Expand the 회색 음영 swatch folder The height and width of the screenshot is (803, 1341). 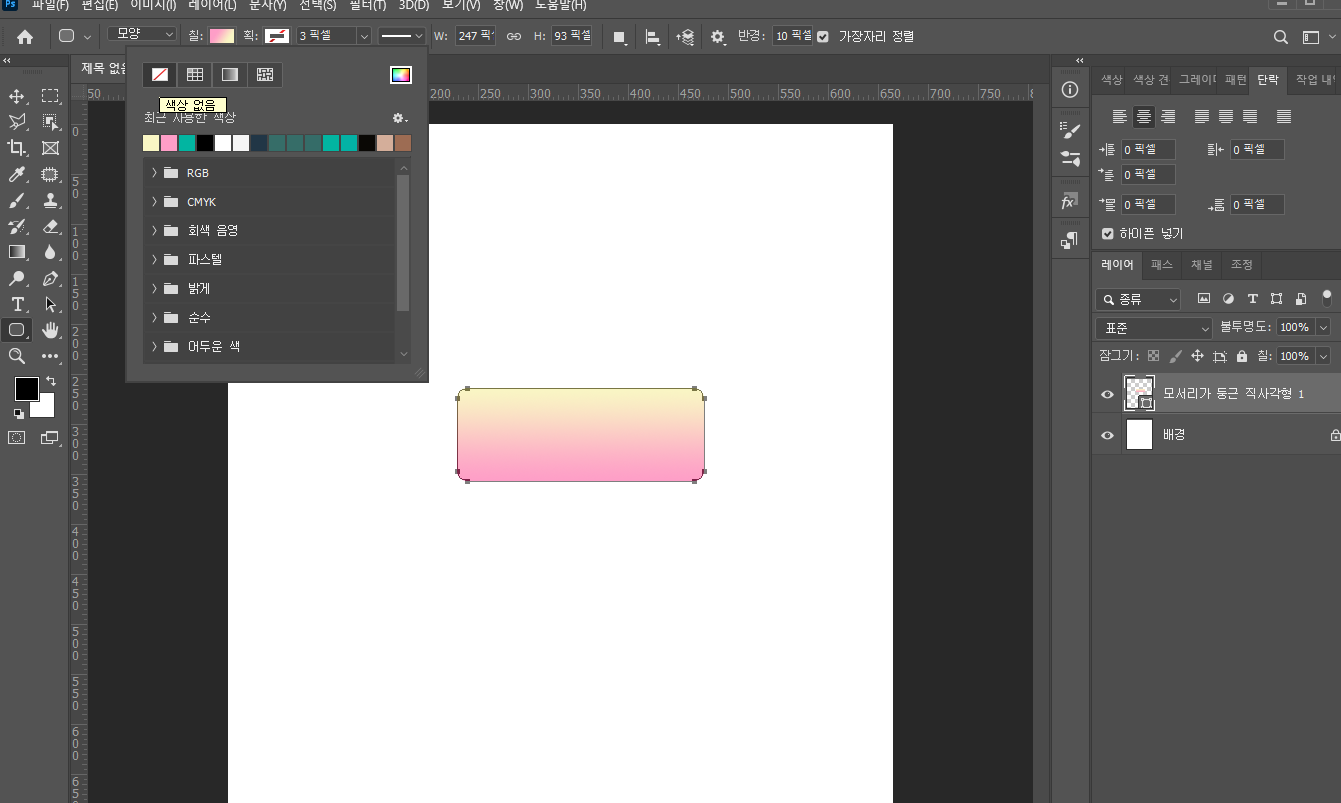(x=154, y=231)
